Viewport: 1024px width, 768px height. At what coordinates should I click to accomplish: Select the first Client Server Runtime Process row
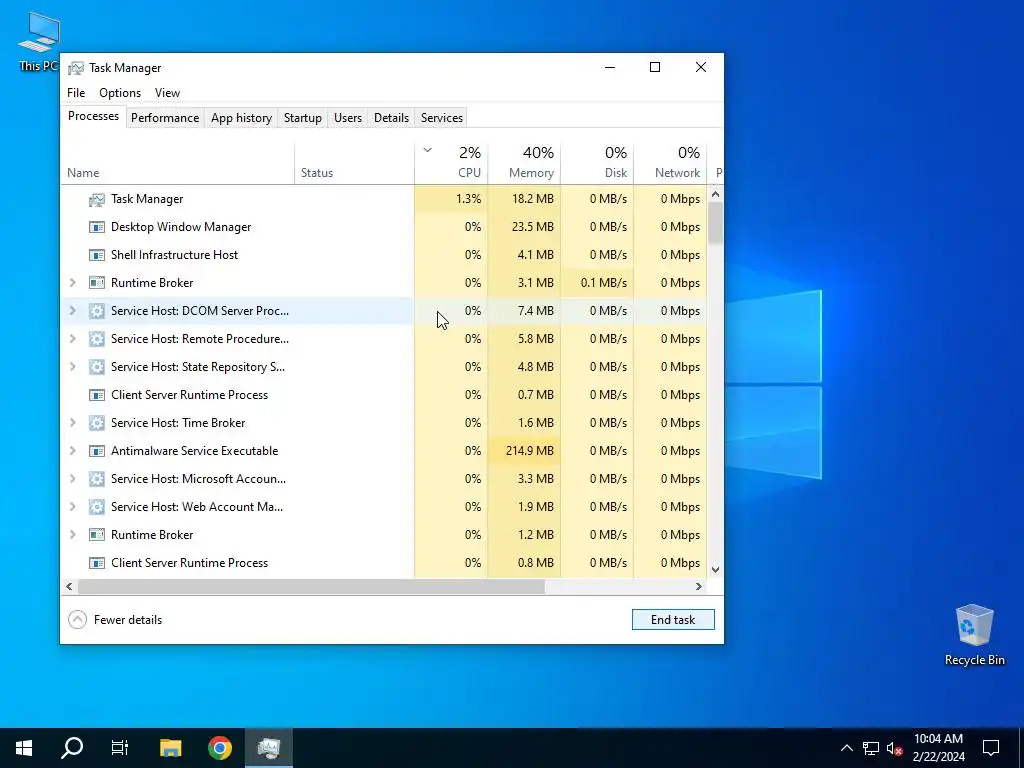tap(384, 395)
